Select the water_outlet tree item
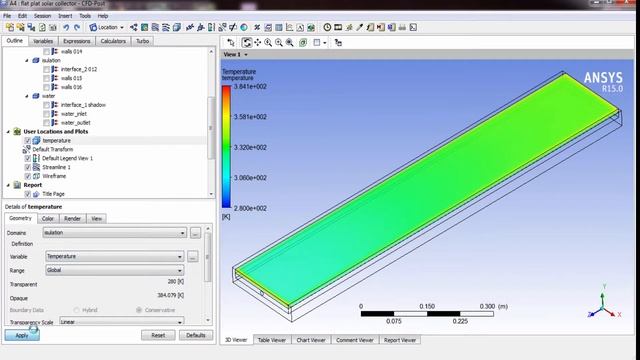 click(76, 123)
